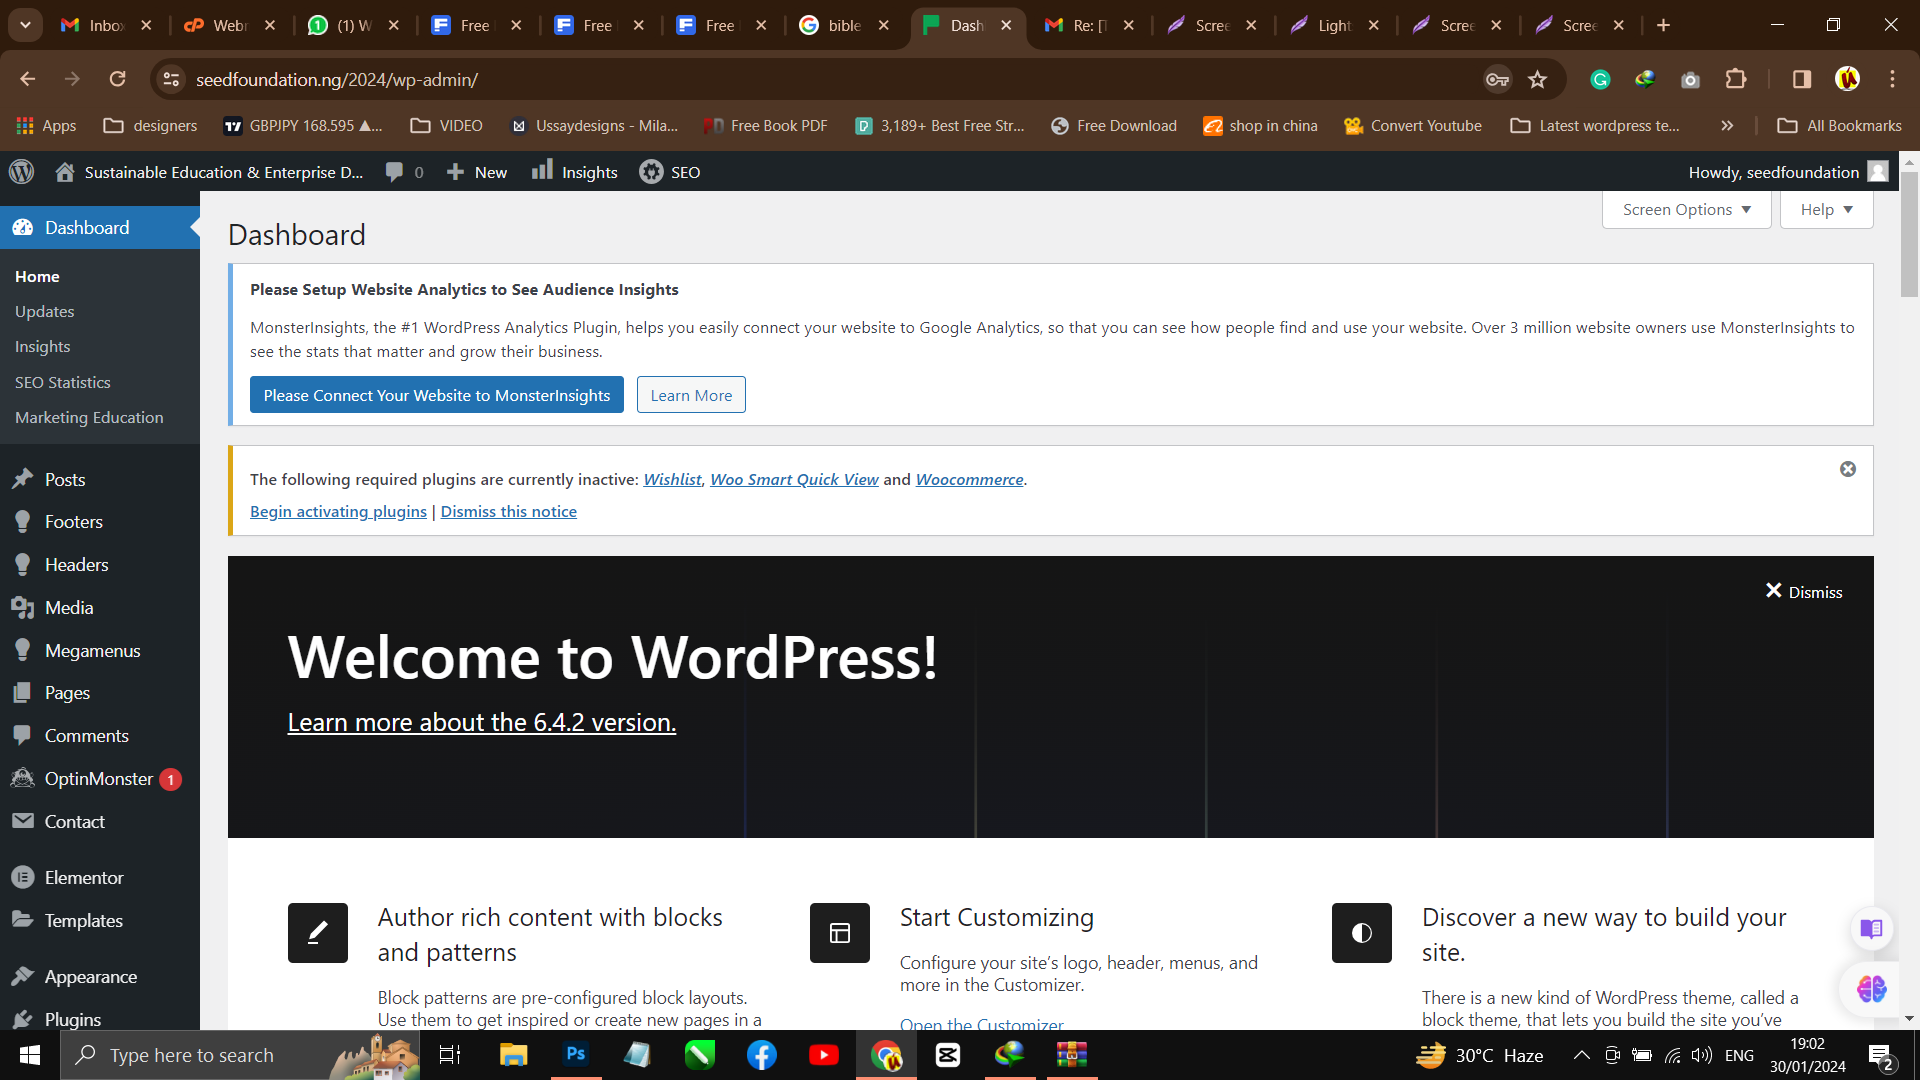Expand hidden bookmarks chevron

[x=1727, y=126]
